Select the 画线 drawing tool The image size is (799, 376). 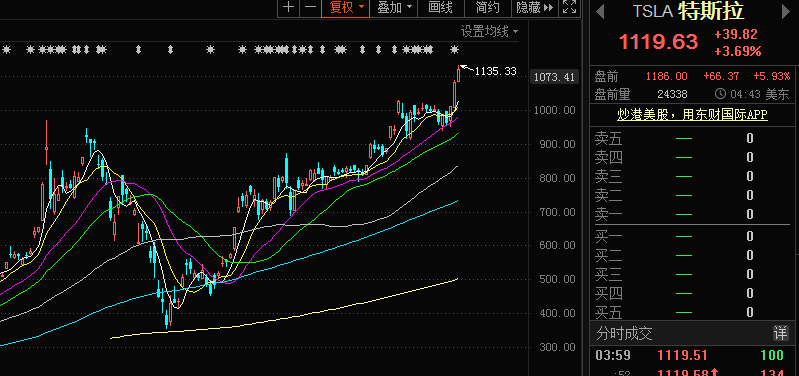(441, 8)
